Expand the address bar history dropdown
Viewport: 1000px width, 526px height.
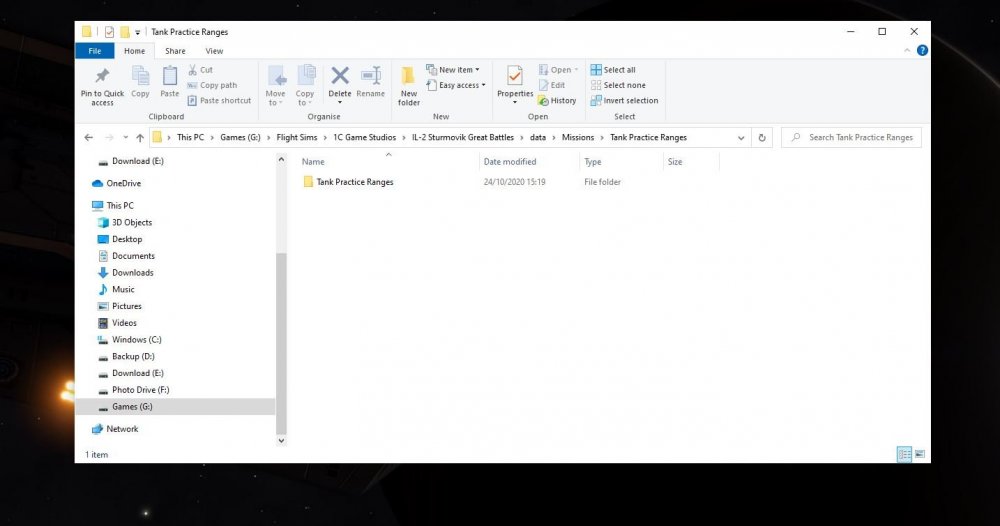741,138
